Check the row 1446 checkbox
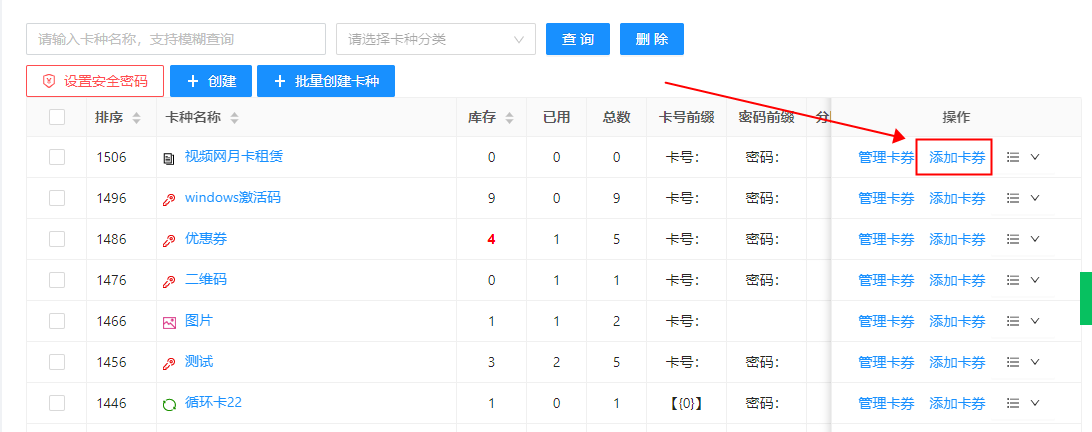 [x=57, y=403]
